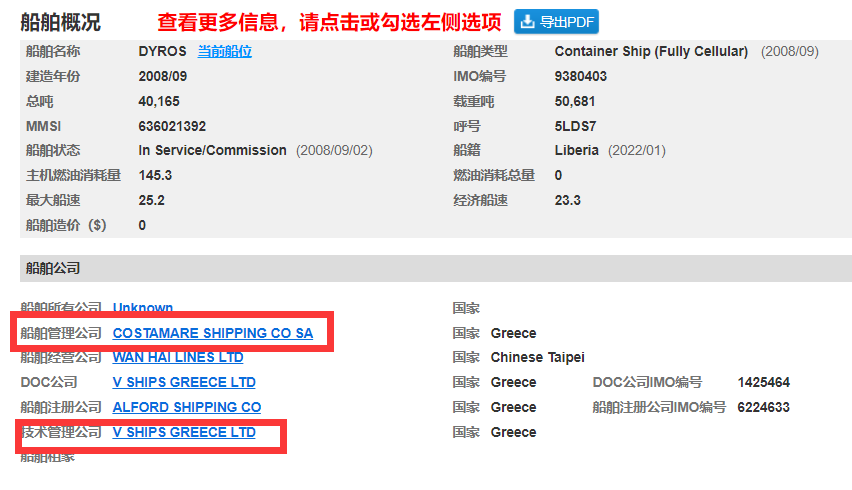Screen dimensions: 852x490
Task: Click the DOC company IMO number 1425464
Action: pos(763,382)
